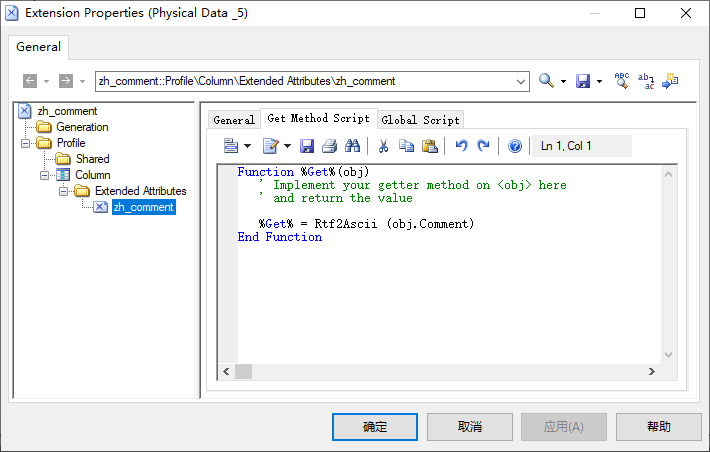Switch to the Get Method Script tab
710x452 pixels.
coord(318,119)
